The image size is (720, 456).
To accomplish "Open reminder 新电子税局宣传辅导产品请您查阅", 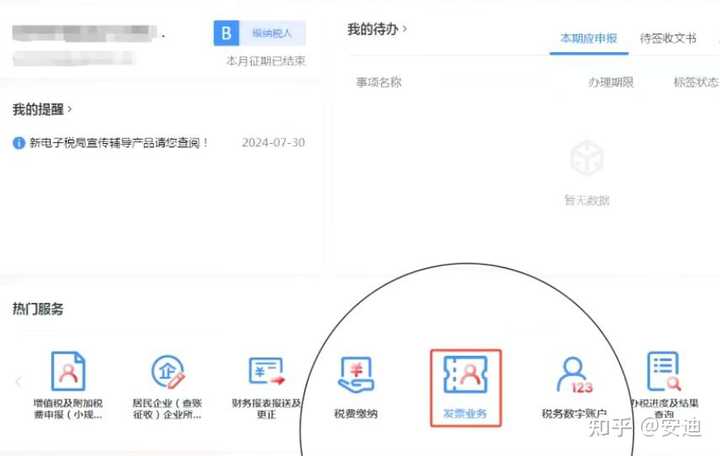I will (119, 143).
